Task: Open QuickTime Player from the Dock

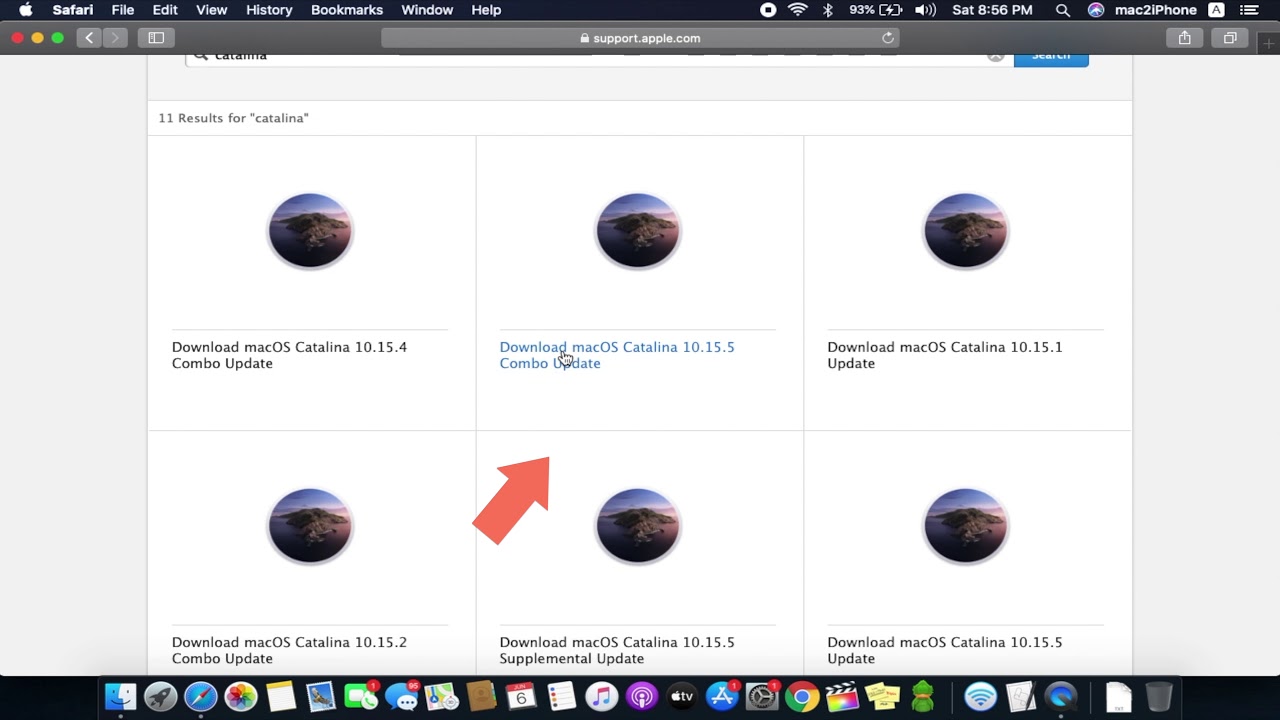Action: tap(1061, 696)
